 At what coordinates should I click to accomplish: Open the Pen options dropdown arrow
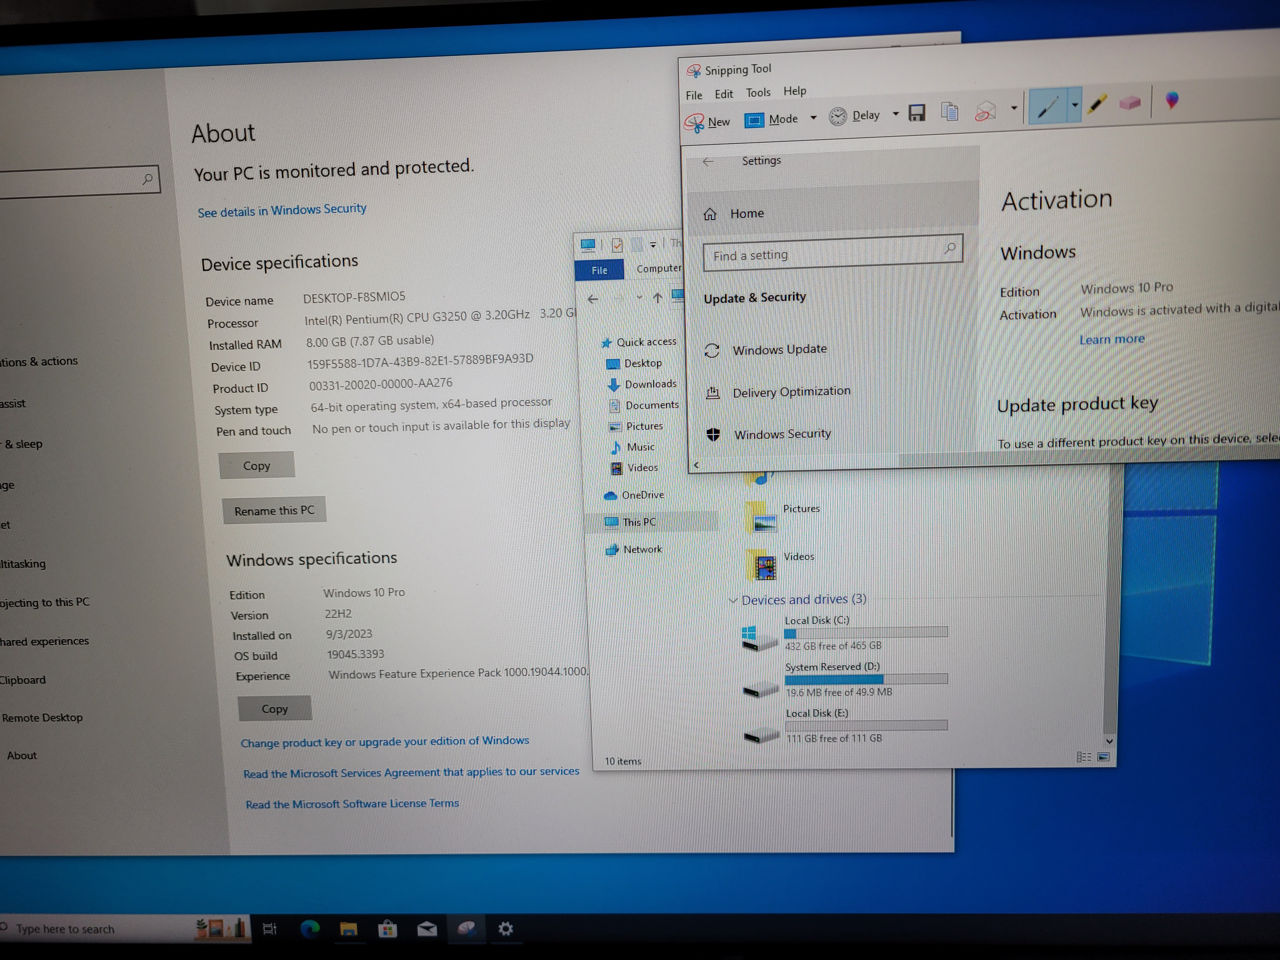[x=1074, y=104]
